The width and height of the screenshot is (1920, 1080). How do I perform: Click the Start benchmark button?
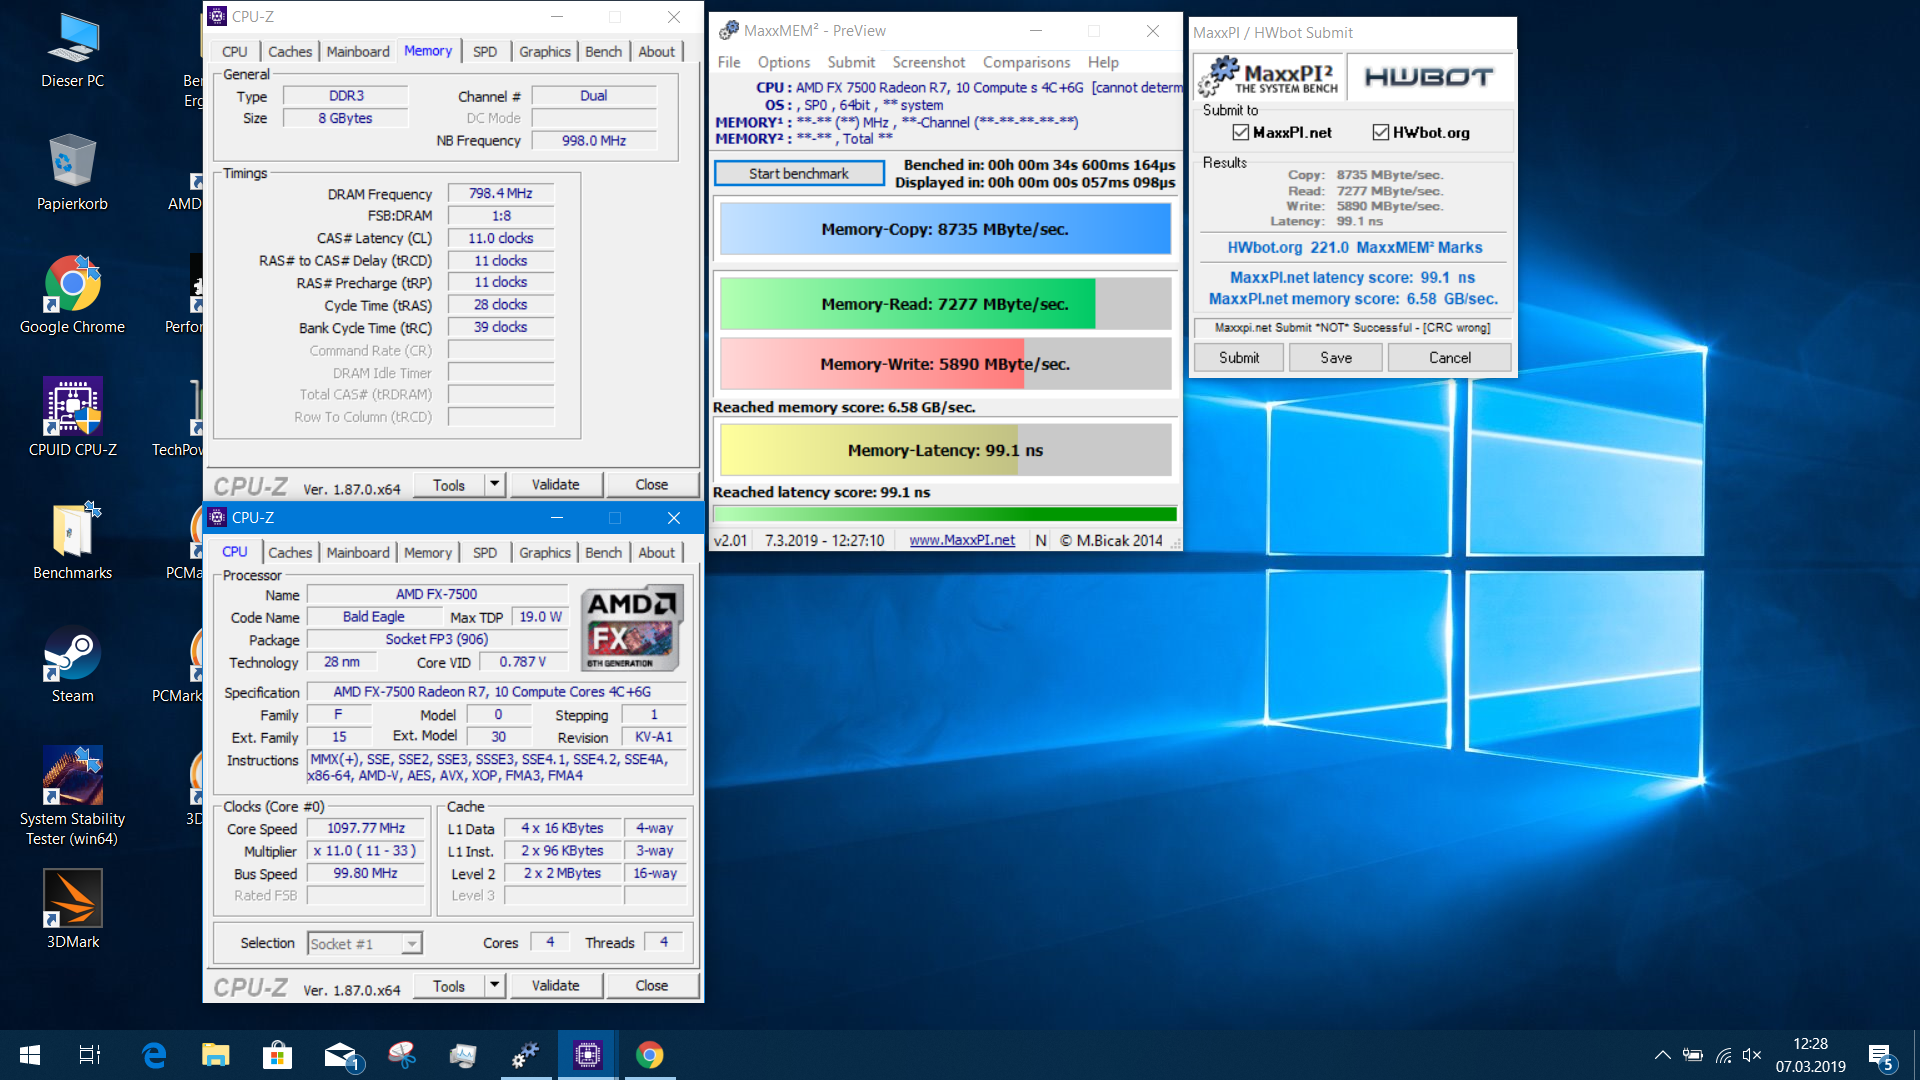pos(799,174)
